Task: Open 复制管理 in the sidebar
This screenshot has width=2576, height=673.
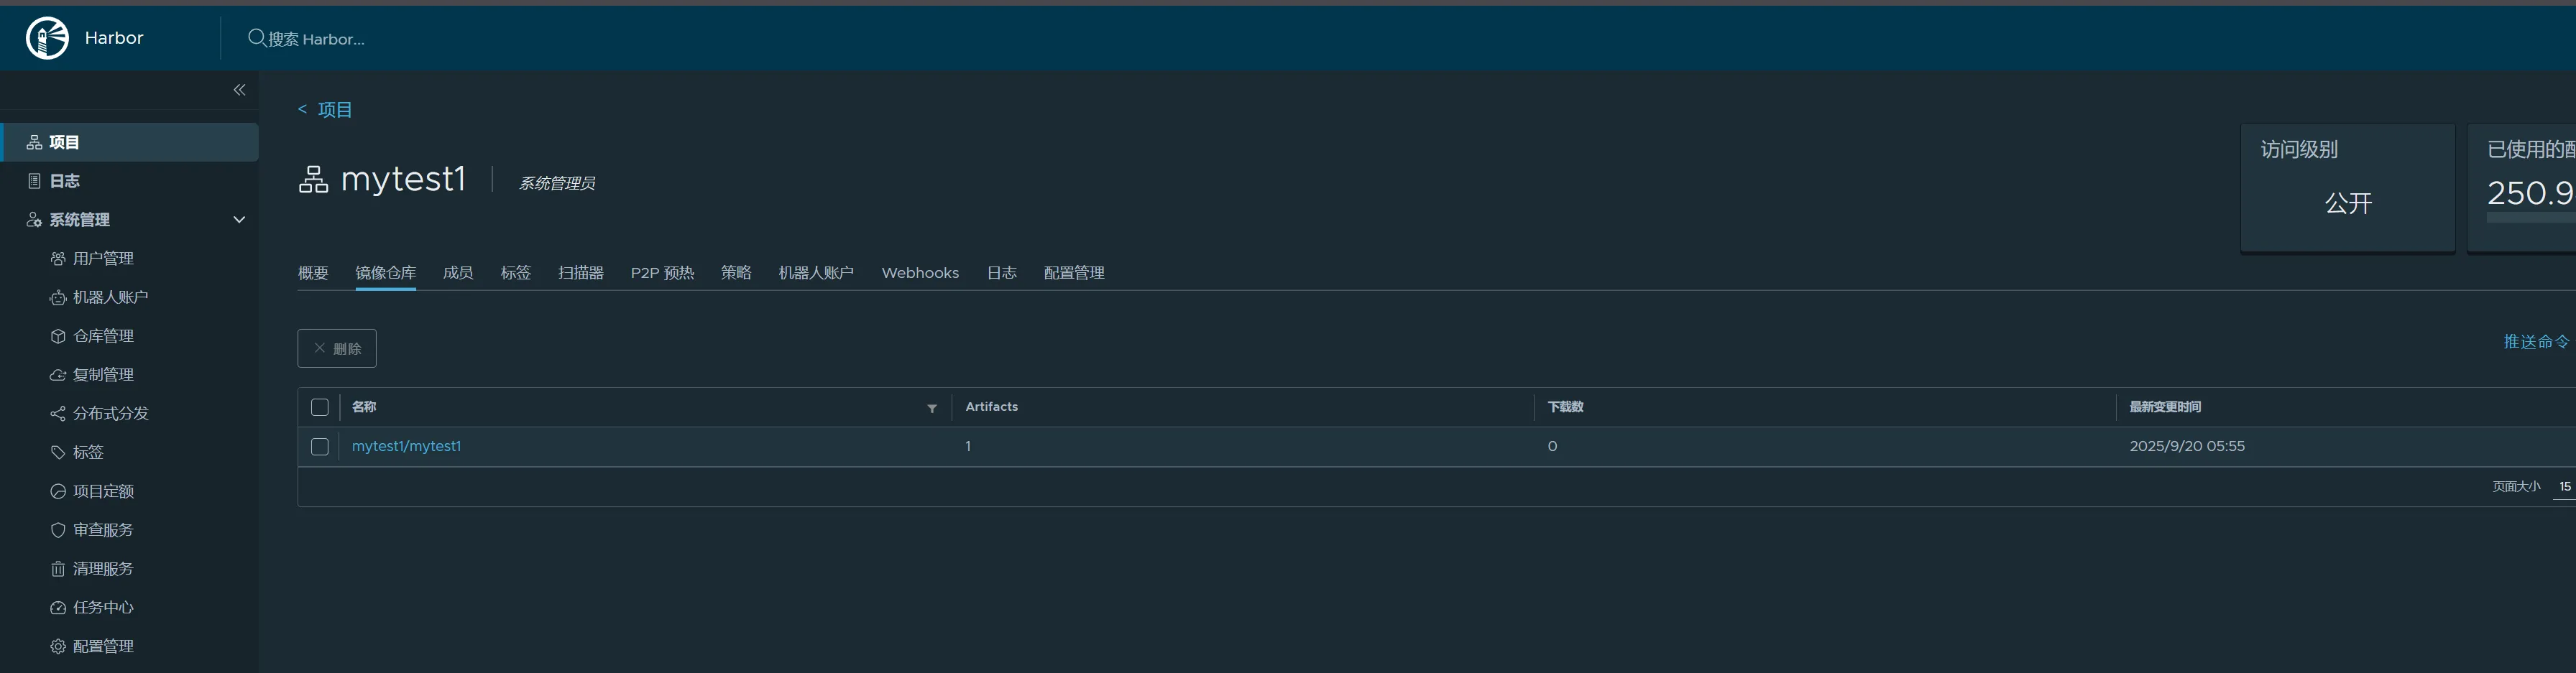Action: pyautogui.click(x=103, y=375)
